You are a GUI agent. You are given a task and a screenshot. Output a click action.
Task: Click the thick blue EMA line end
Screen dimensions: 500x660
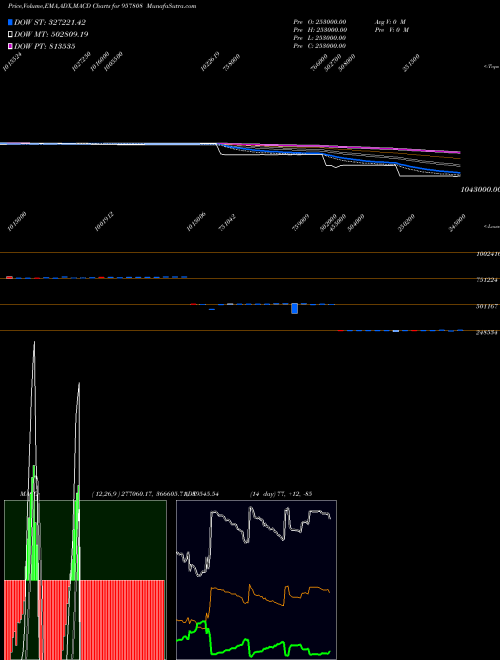click(459, 173)
